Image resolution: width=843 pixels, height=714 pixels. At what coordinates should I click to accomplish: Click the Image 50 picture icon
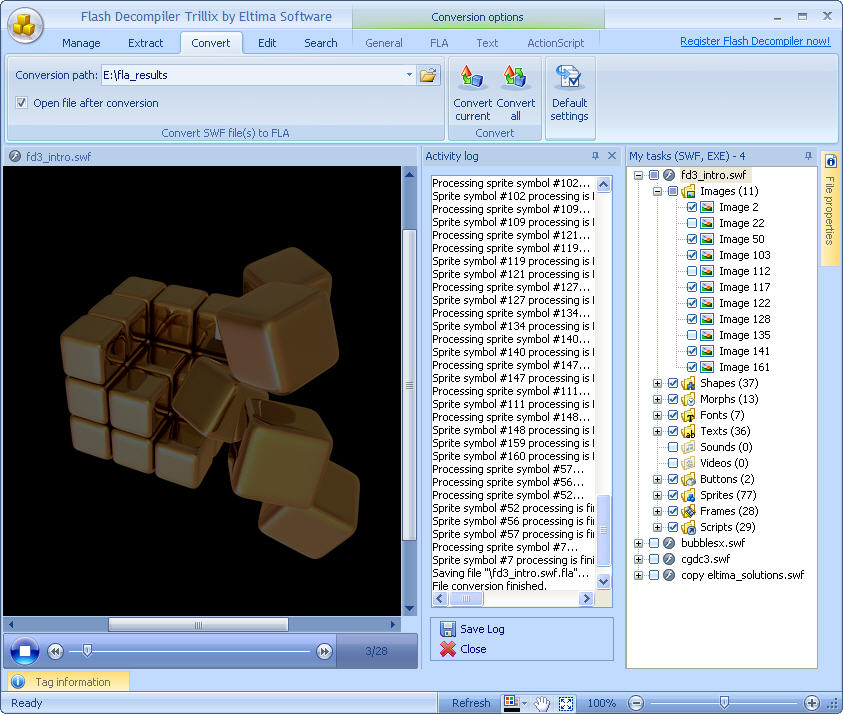pos(708,239)
